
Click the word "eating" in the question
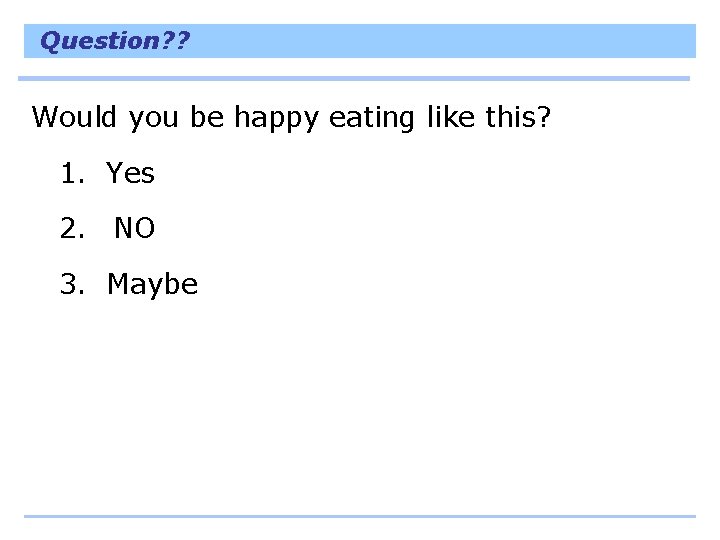point(372,118)
